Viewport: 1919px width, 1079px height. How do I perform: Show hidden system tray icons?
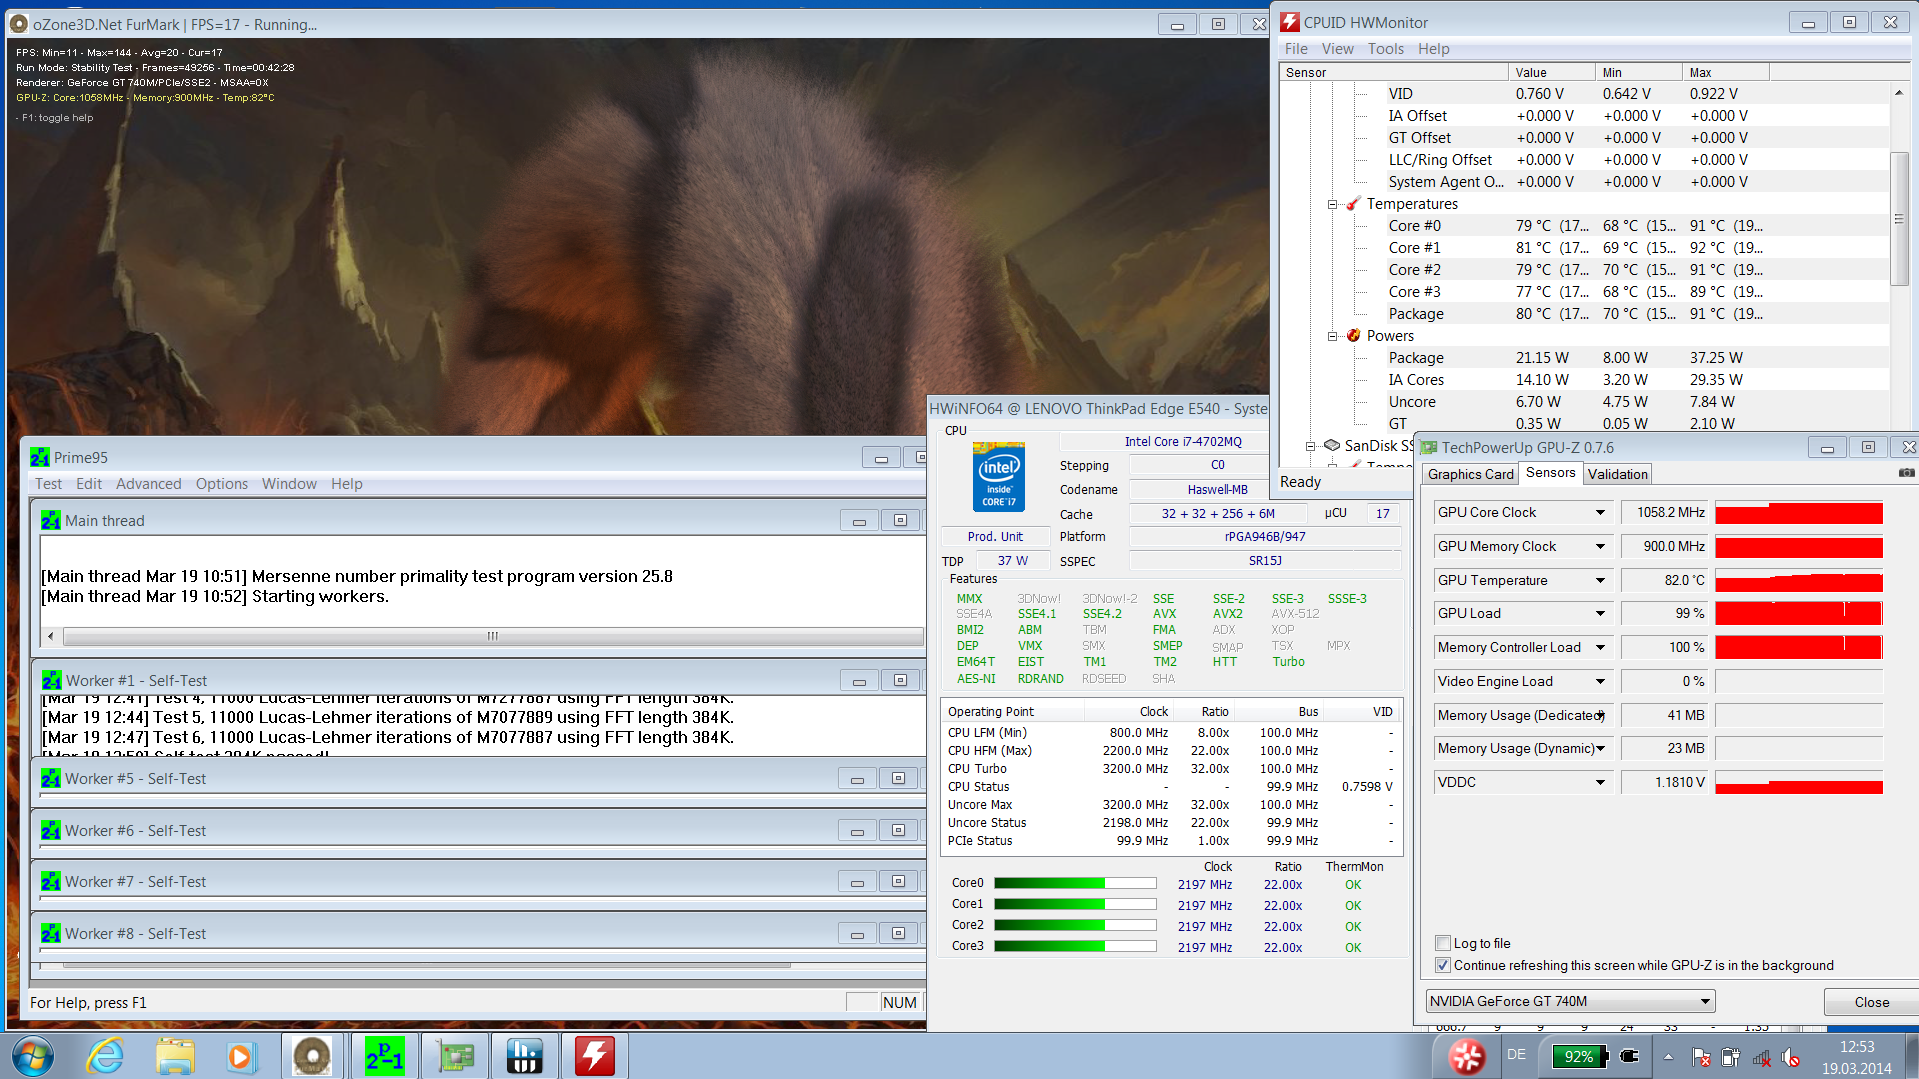tap(1668, 1057)
